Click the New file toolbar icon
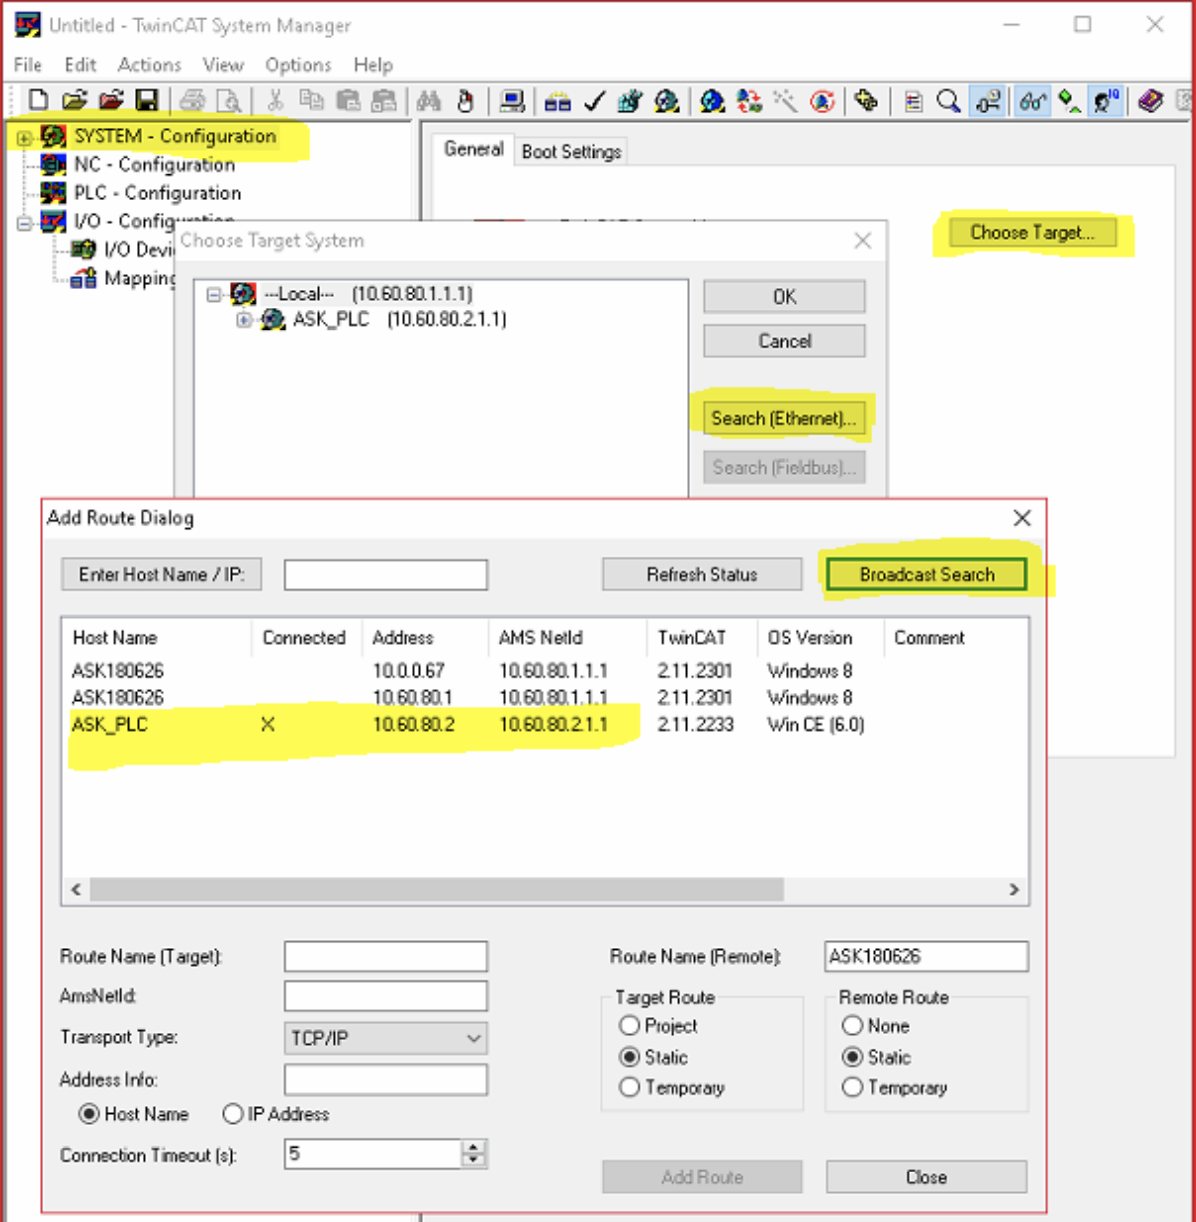This screenshot has height=1222, width=1196. click(38, 100)
